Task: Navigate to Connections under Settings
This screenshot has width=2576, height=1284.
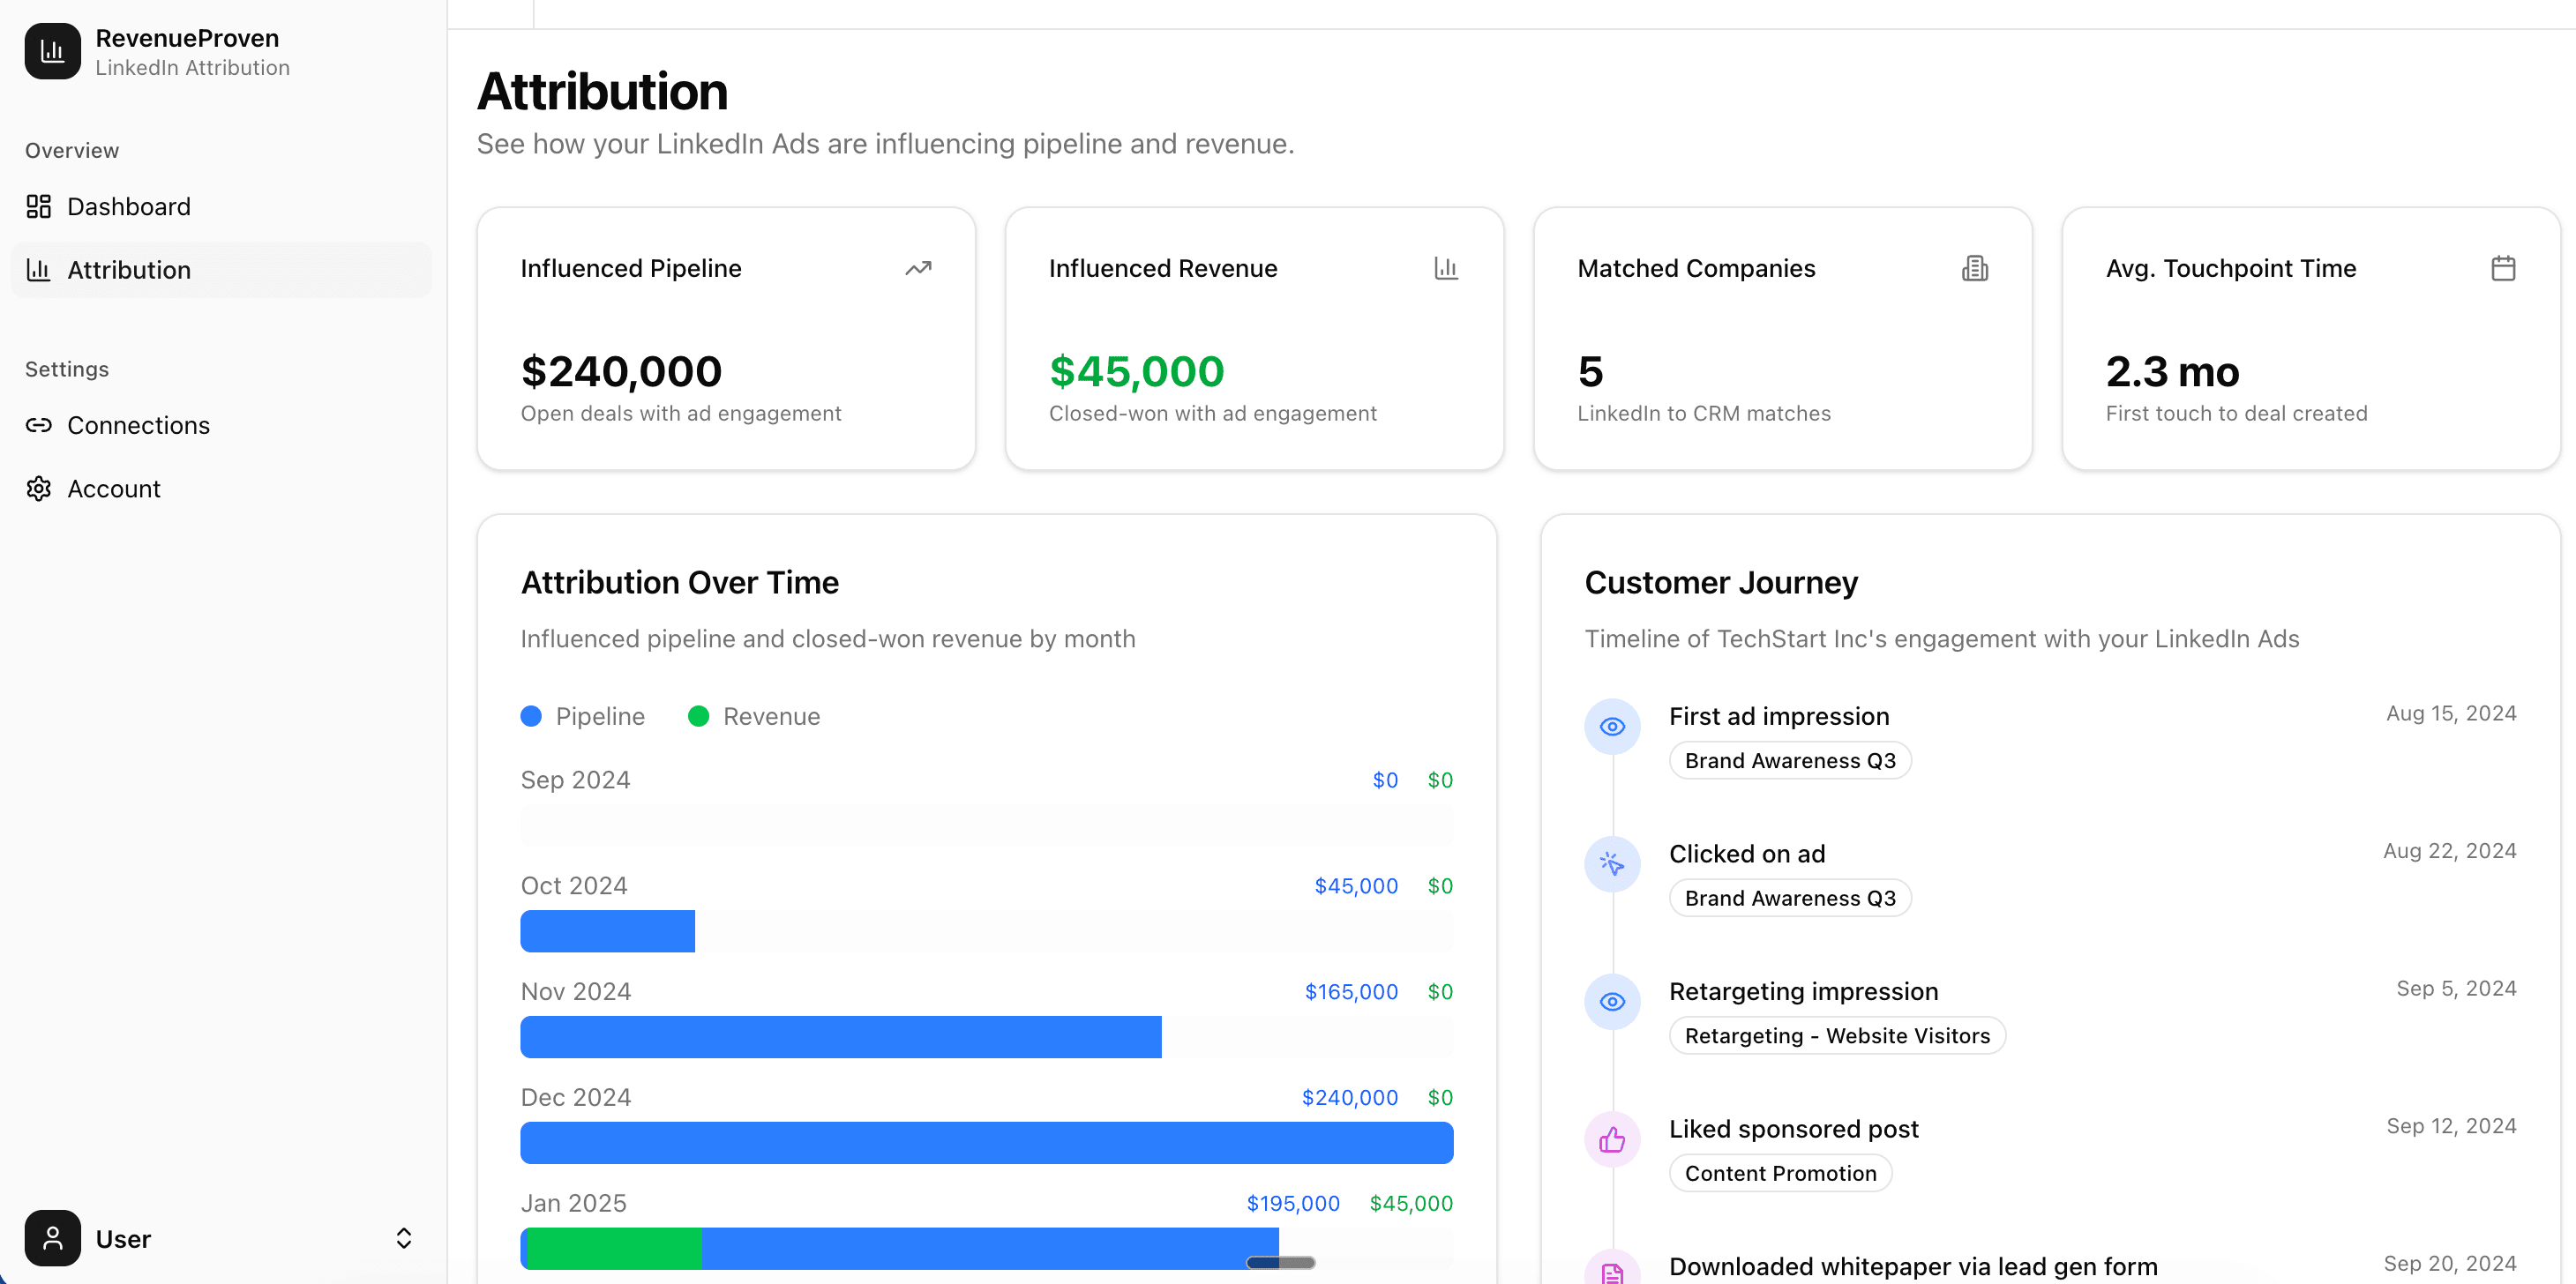Action: tap(138, 425)
